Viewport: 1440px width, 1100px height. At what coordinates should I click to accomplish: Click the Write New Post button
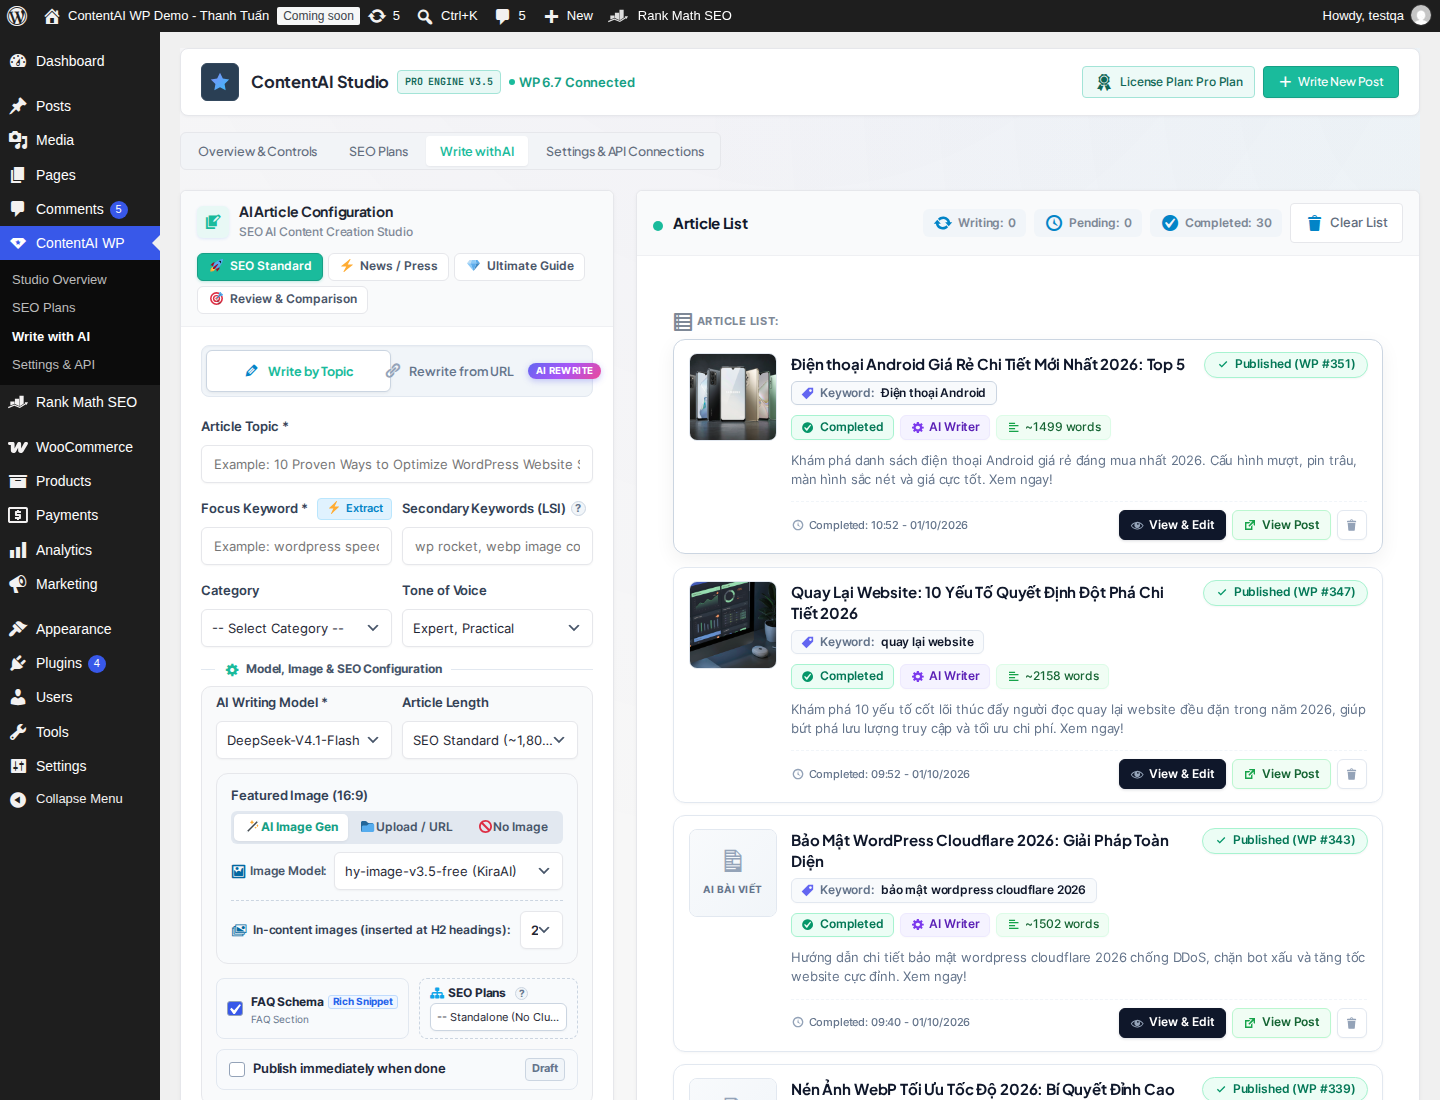pyautogui.click(x=1331, y=82)
